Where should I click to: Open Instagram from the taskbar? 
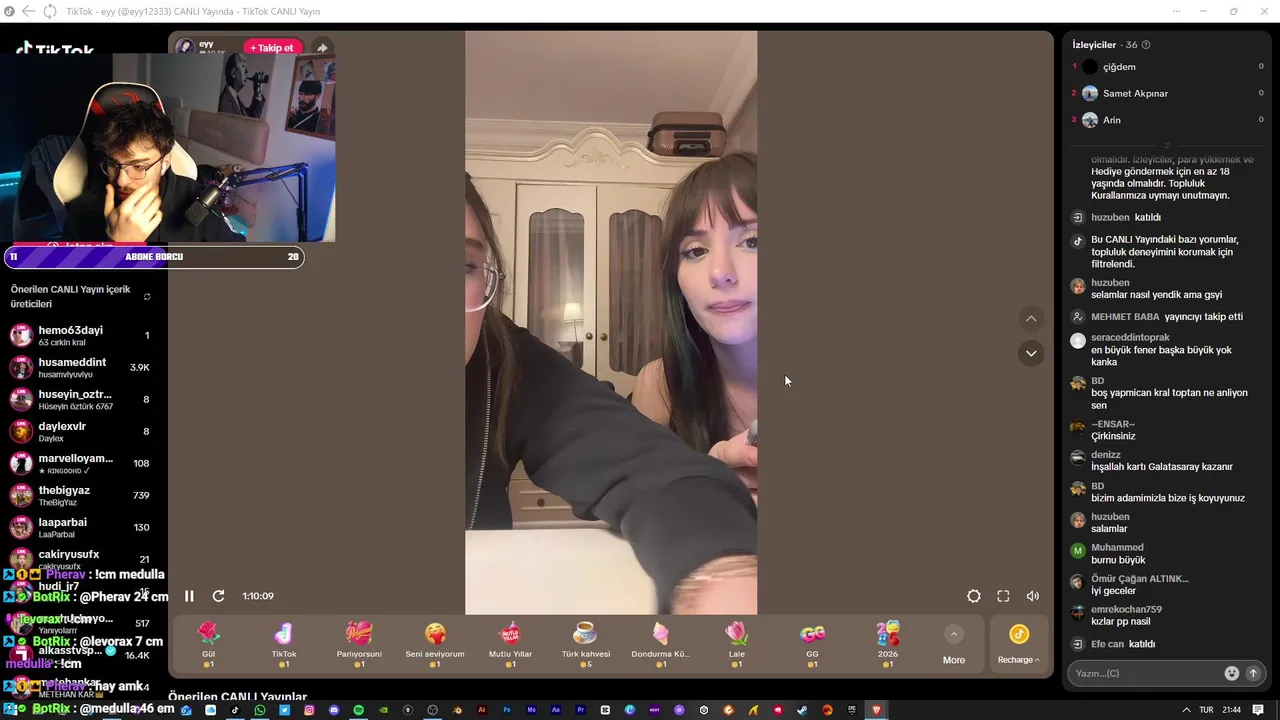(309, 710)
